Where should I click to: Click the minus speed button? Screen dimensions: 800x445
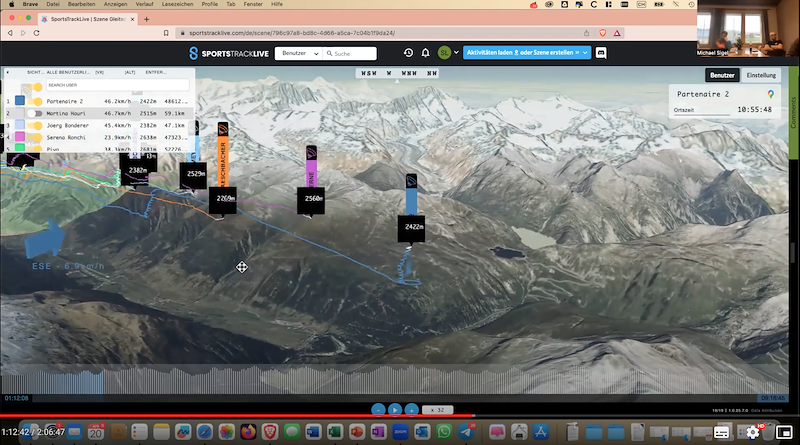click(378, 410)
